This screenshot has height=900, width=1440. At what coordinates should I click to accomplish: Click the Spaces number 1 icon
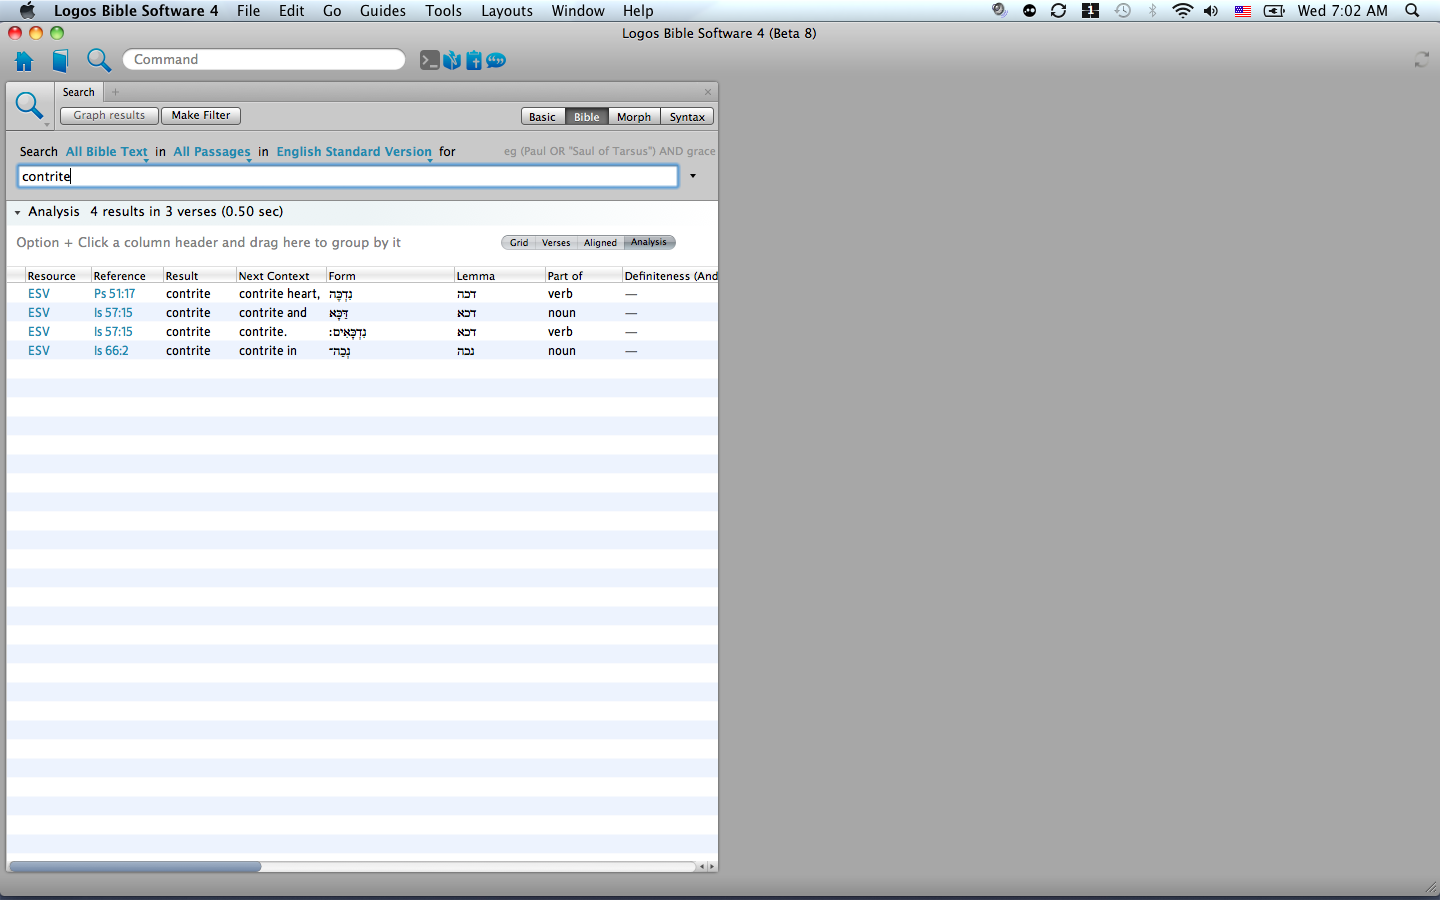pos(1090,10)
